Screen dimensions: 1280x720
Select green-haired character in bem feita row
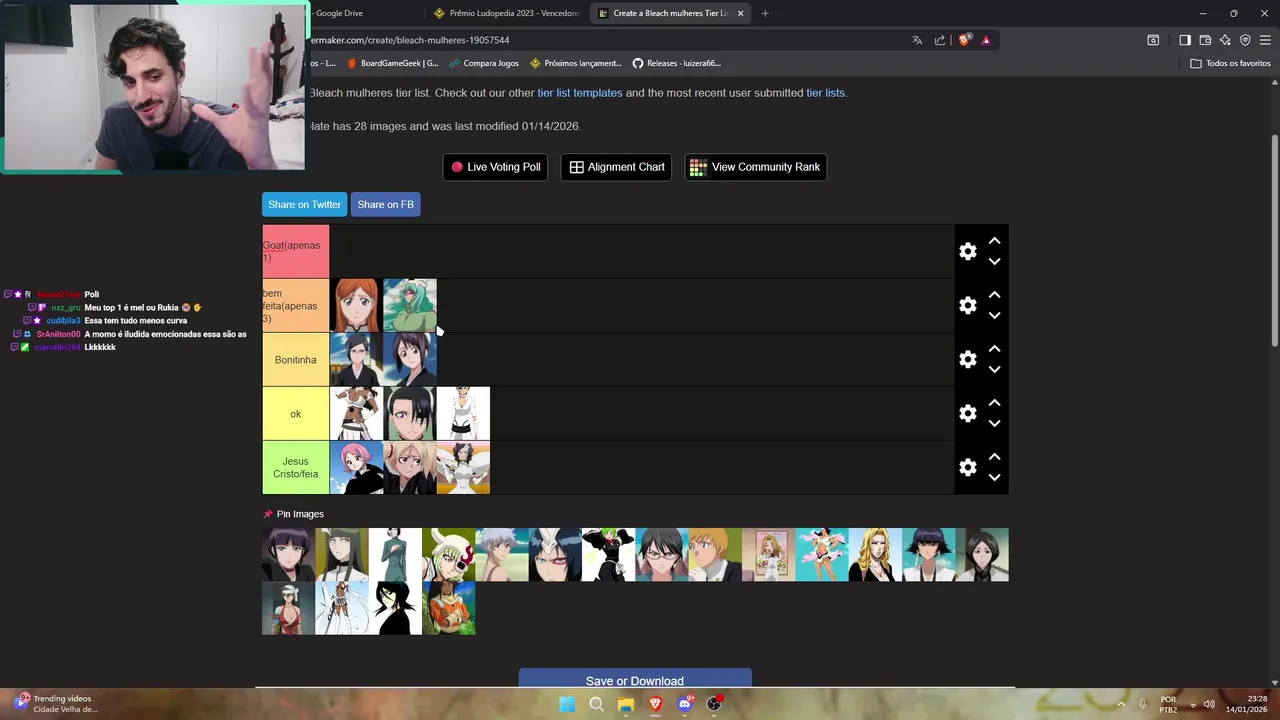[x=410, y=305]
